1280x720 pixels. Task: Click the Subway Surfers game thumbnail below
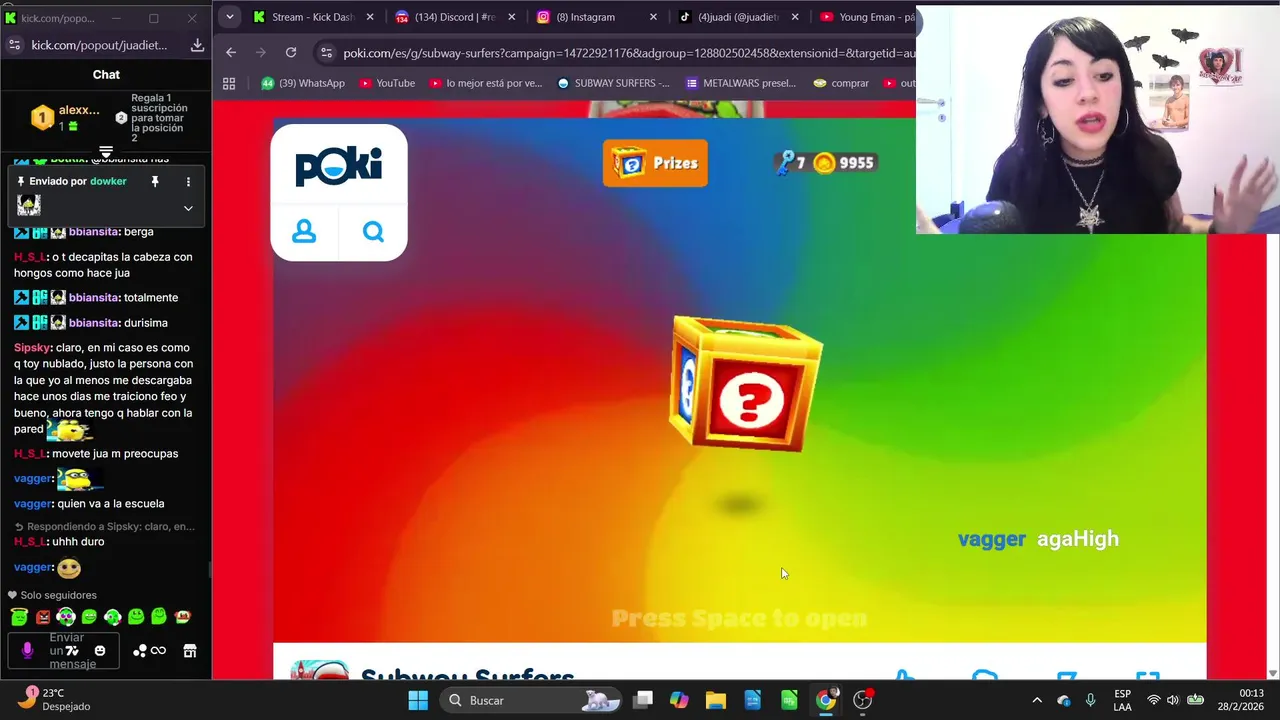pyautogui.click(x=320, y=670)
